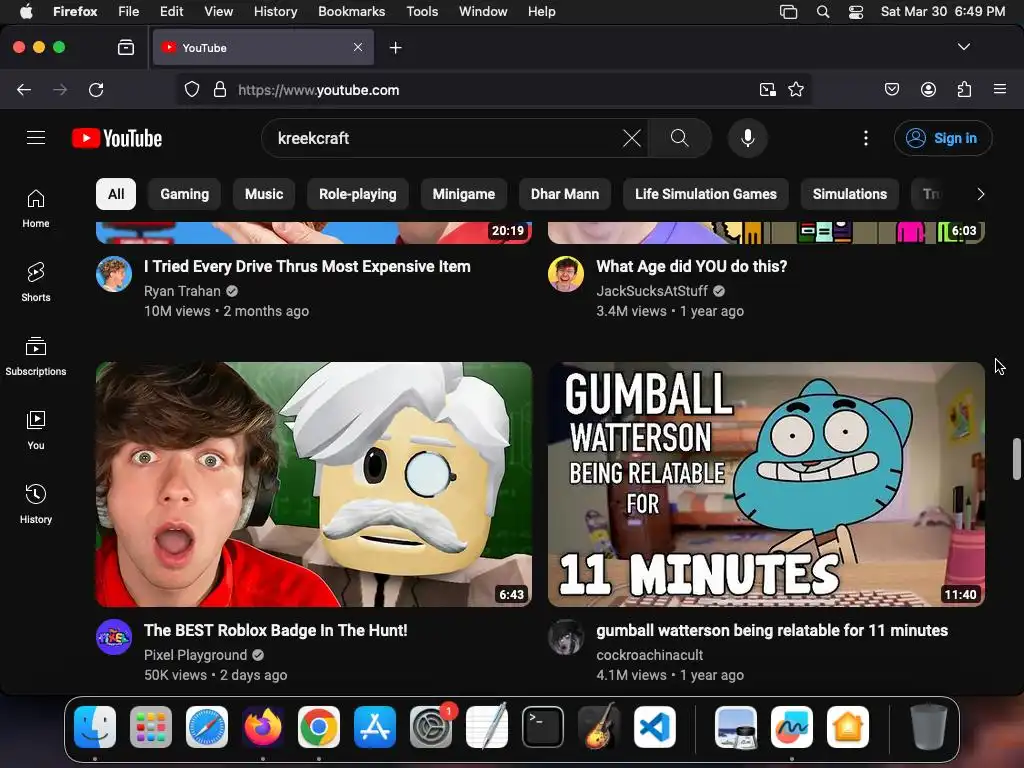Screen dimensions: 1024x768
Task: Select the Gaming filter chip
Action: coord(185,194)
